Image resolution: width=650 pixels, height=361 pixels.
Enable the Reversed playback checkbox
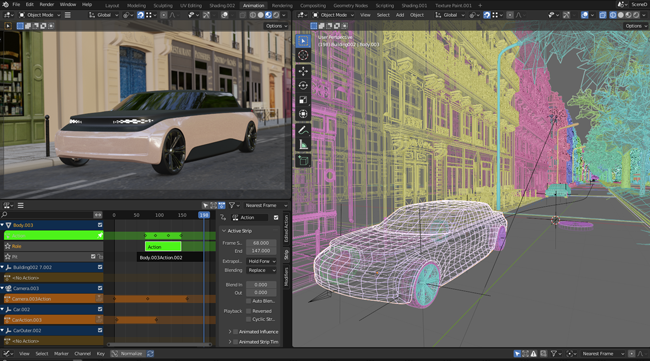pos(249,311)
